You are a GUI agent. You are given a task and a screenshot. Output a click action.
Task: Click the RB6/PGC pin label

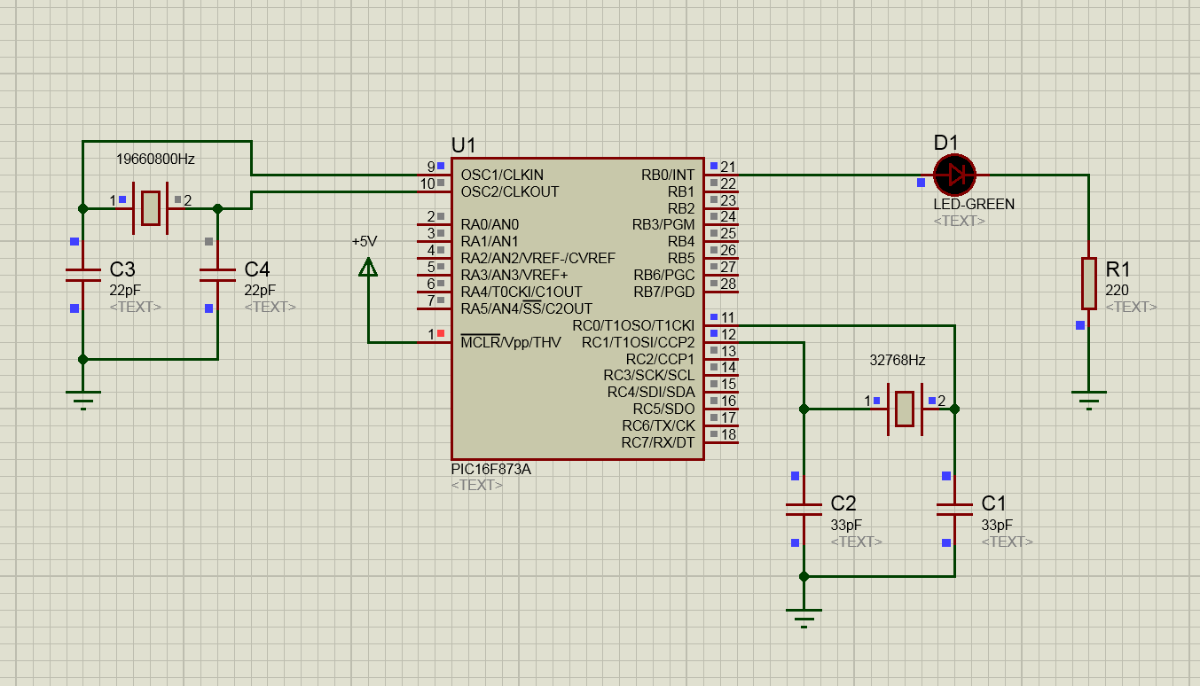click(664, 275)
